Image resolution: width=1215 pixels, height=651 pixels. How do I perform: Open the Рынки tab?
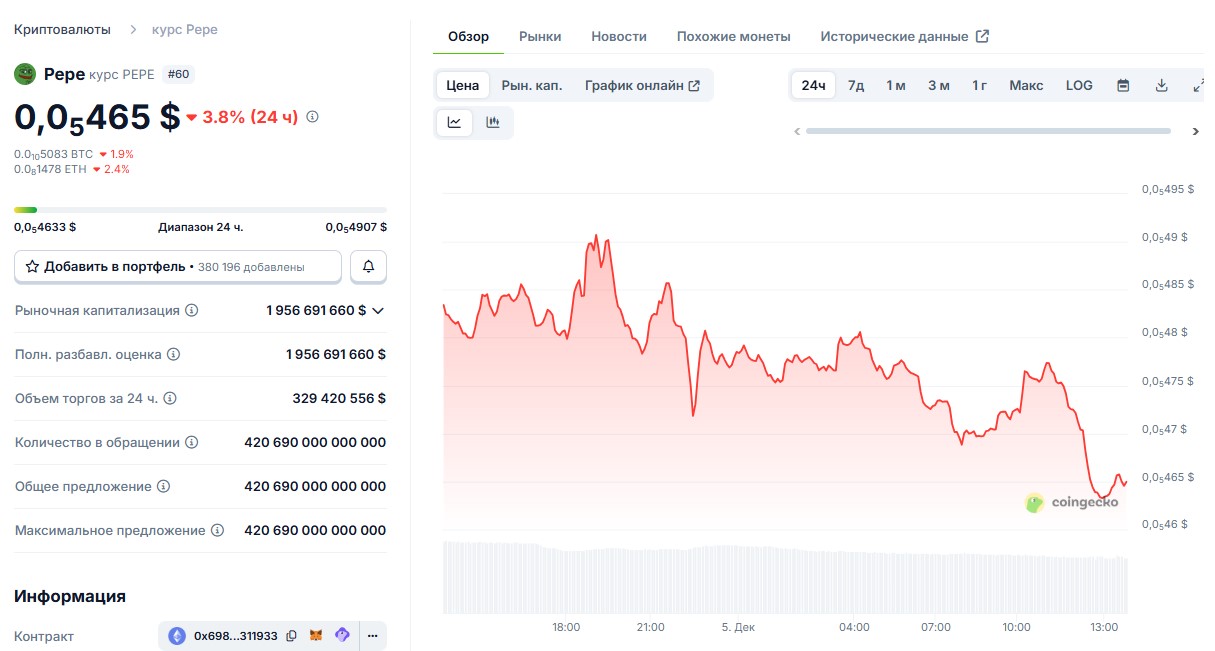click(540, 36)
